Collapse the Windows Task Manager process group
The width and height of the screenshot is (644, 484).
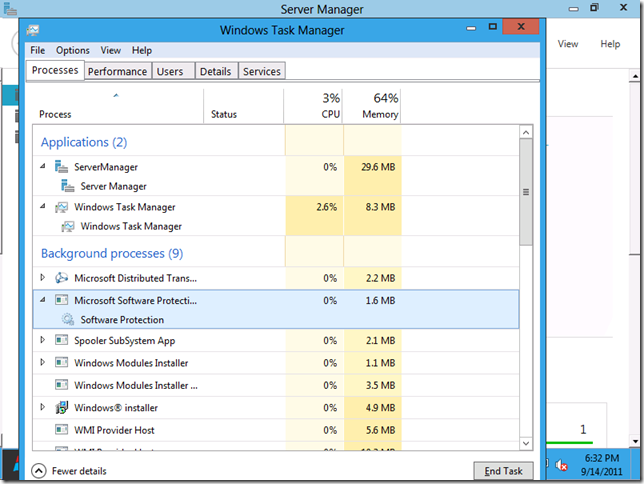[43, 206]
